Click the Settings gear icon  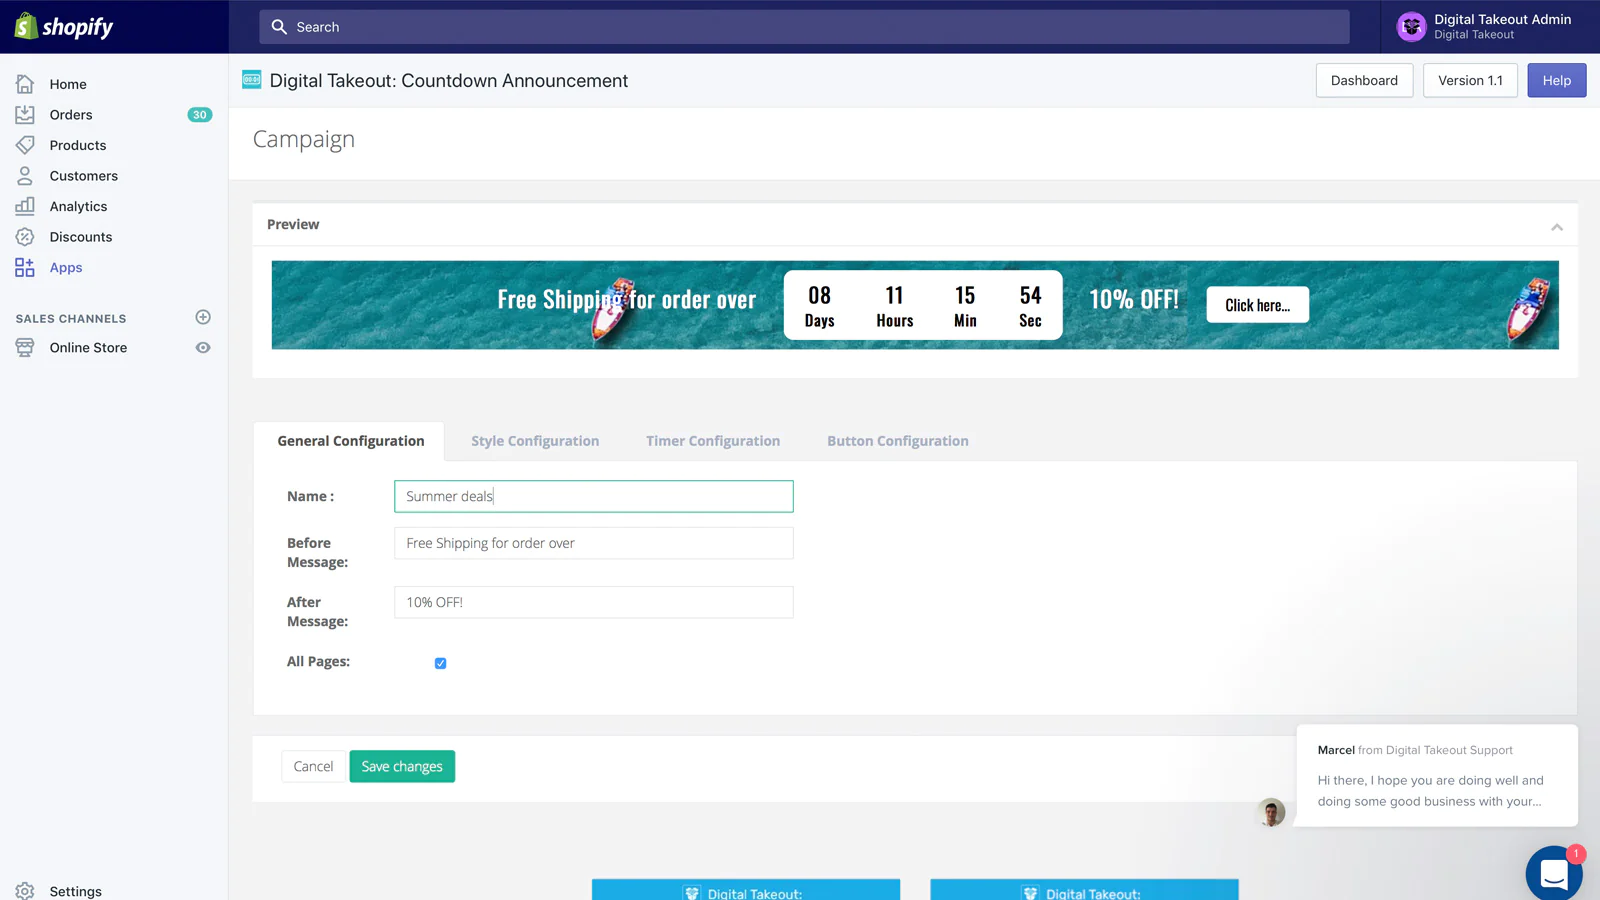(x=25, y=891)
